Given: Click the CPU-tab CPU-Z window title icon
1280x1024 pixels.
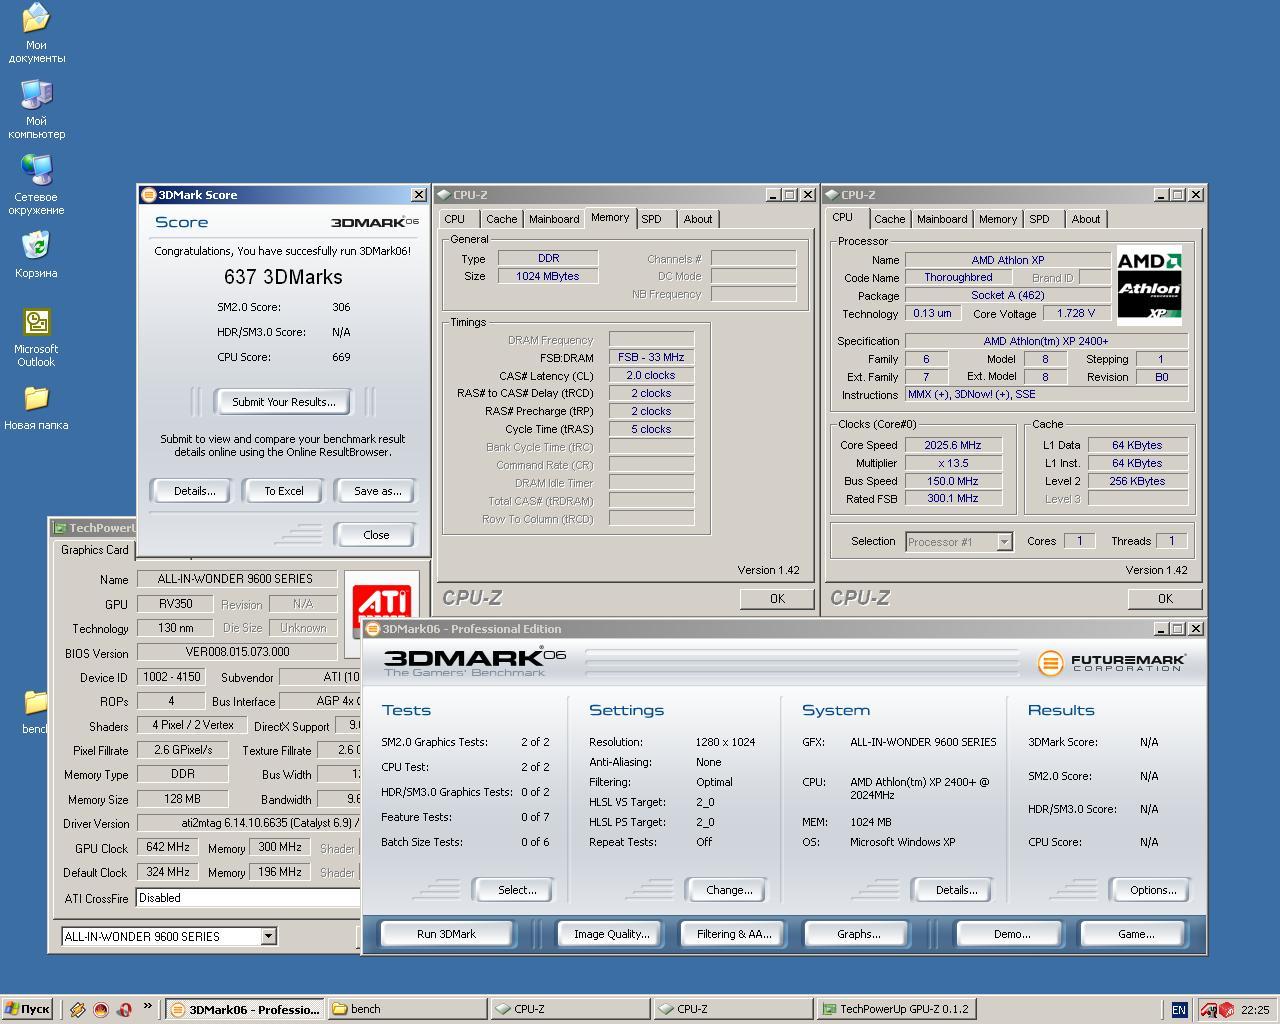Looking at the screenshot, I should point(831,195).
